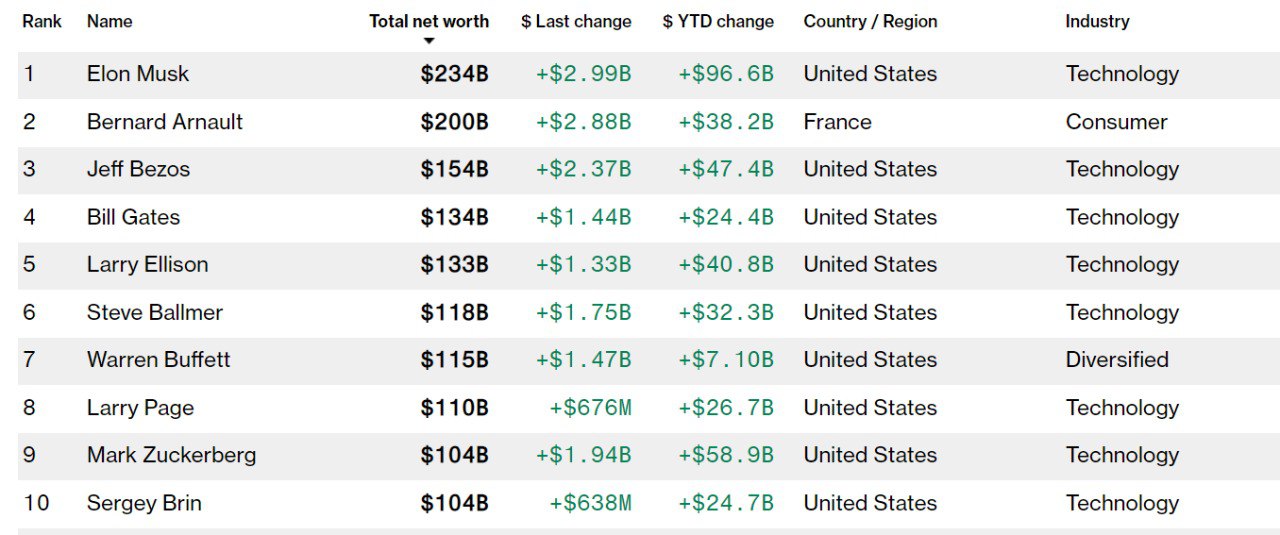This screenshot has width=1280, height=535.
Task: Open Mark Zuckerberg's profile
Action: click(x=171, y=455)
